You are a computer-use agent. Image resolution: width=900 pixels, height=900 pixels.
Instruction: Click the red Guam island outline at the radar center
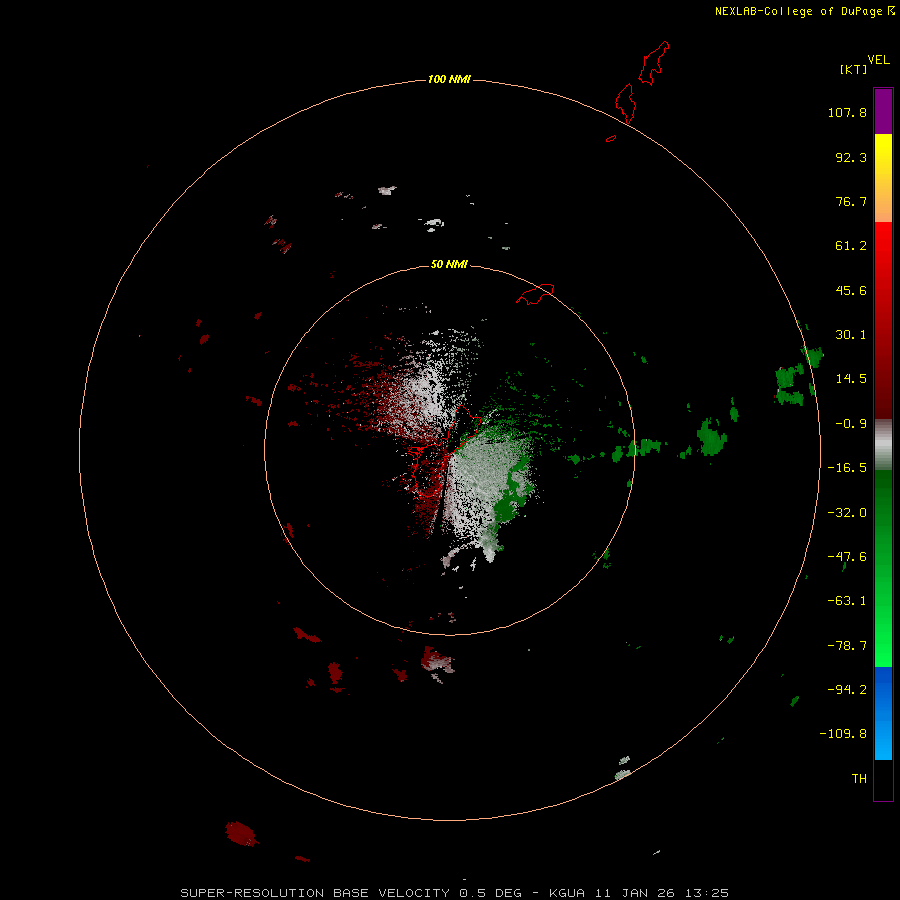[445, 451]
